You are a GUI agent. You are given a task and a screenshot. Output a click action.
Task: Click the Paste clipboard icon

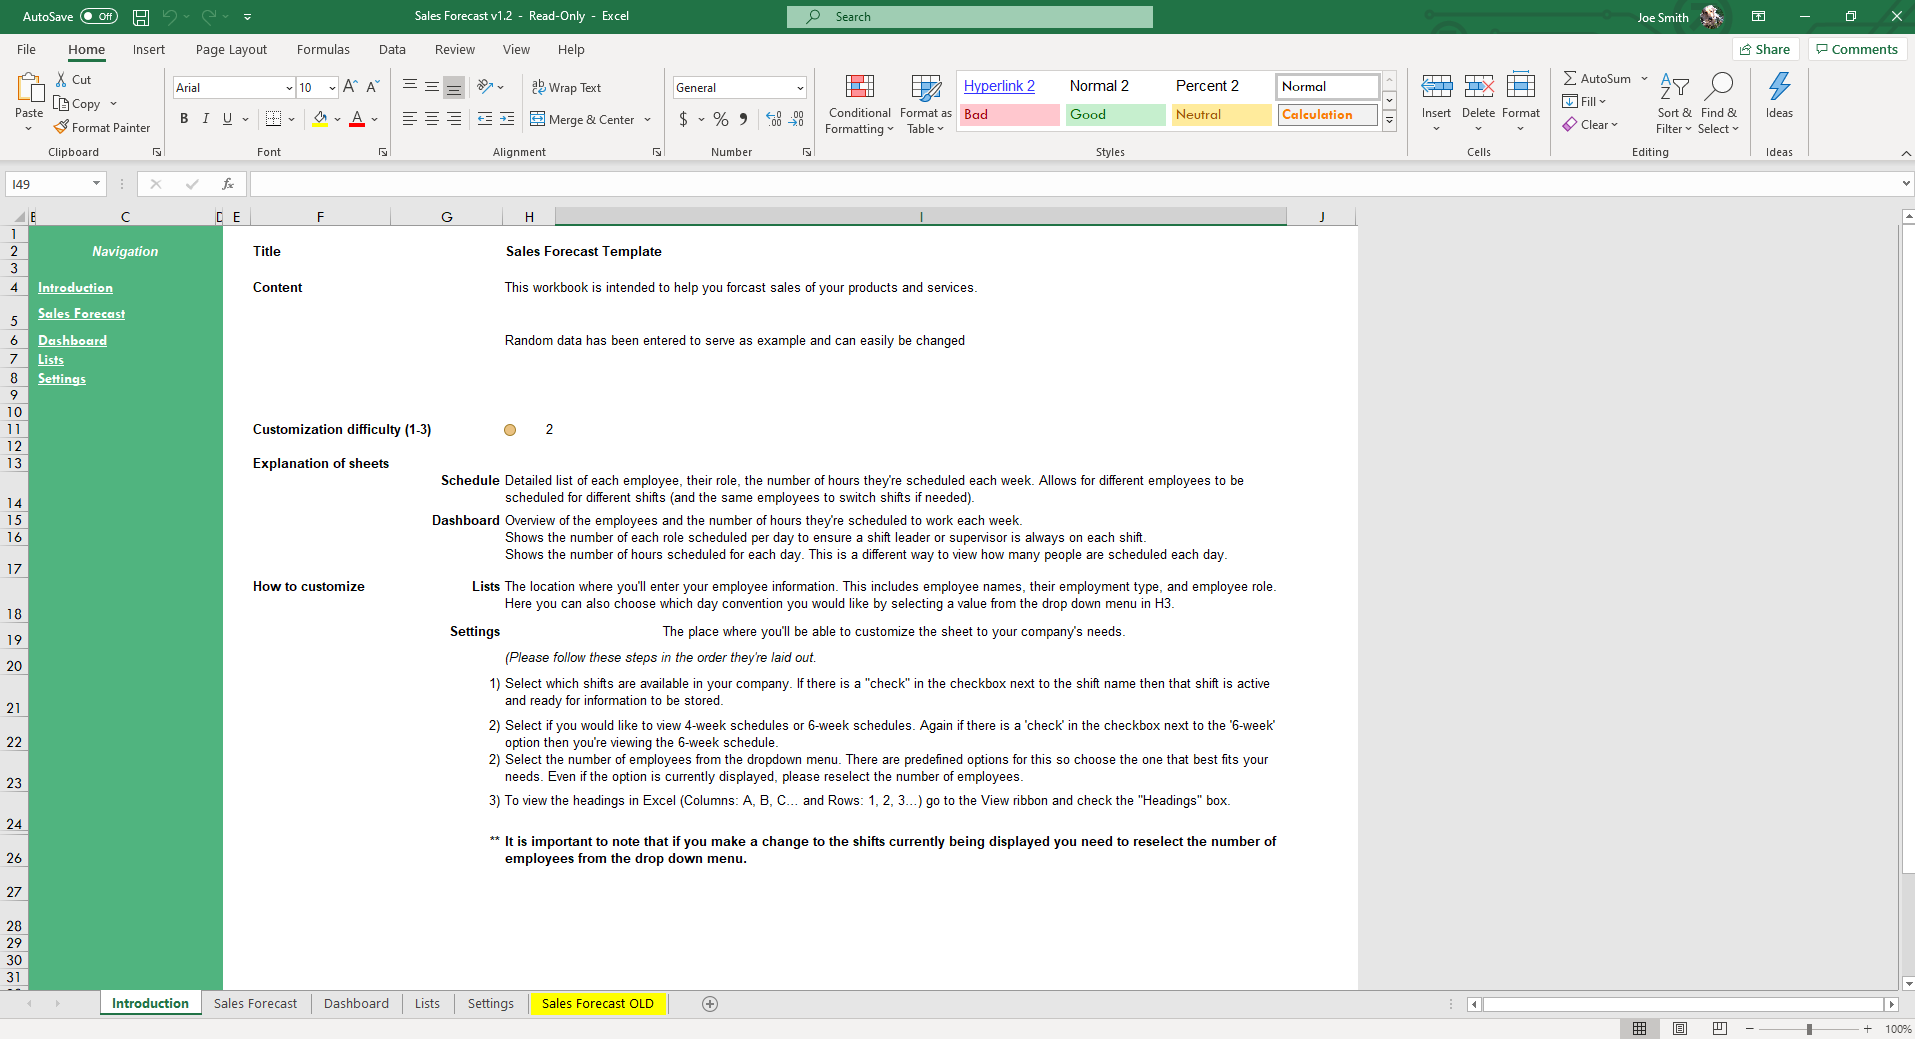[29, 88]
